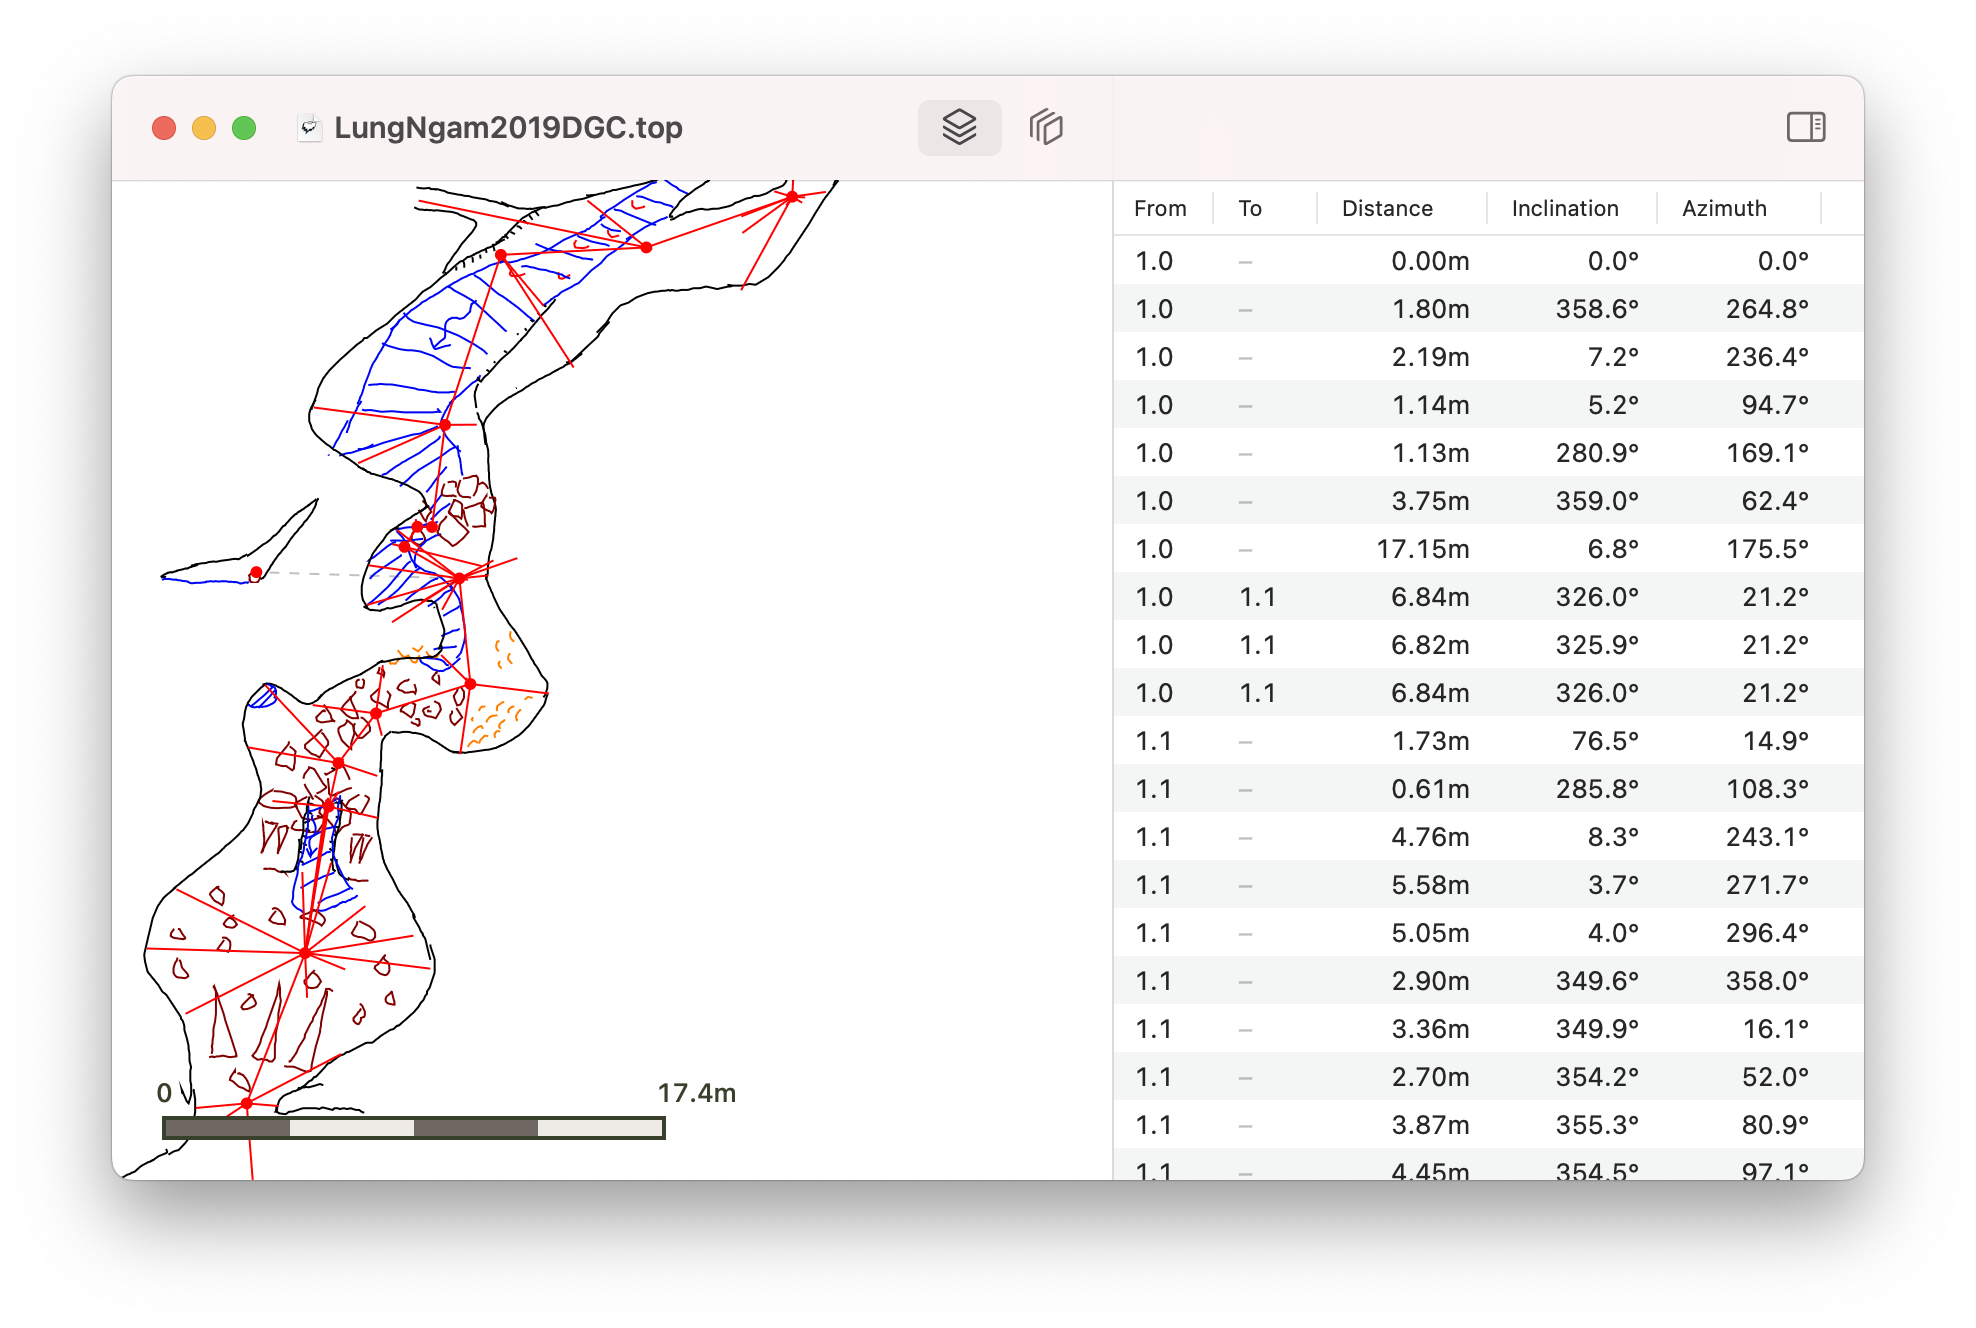Viewport: 1976px width, 1328px height.
Task: Click the isolated red station on the dashed line
Action: click(256, 572)
